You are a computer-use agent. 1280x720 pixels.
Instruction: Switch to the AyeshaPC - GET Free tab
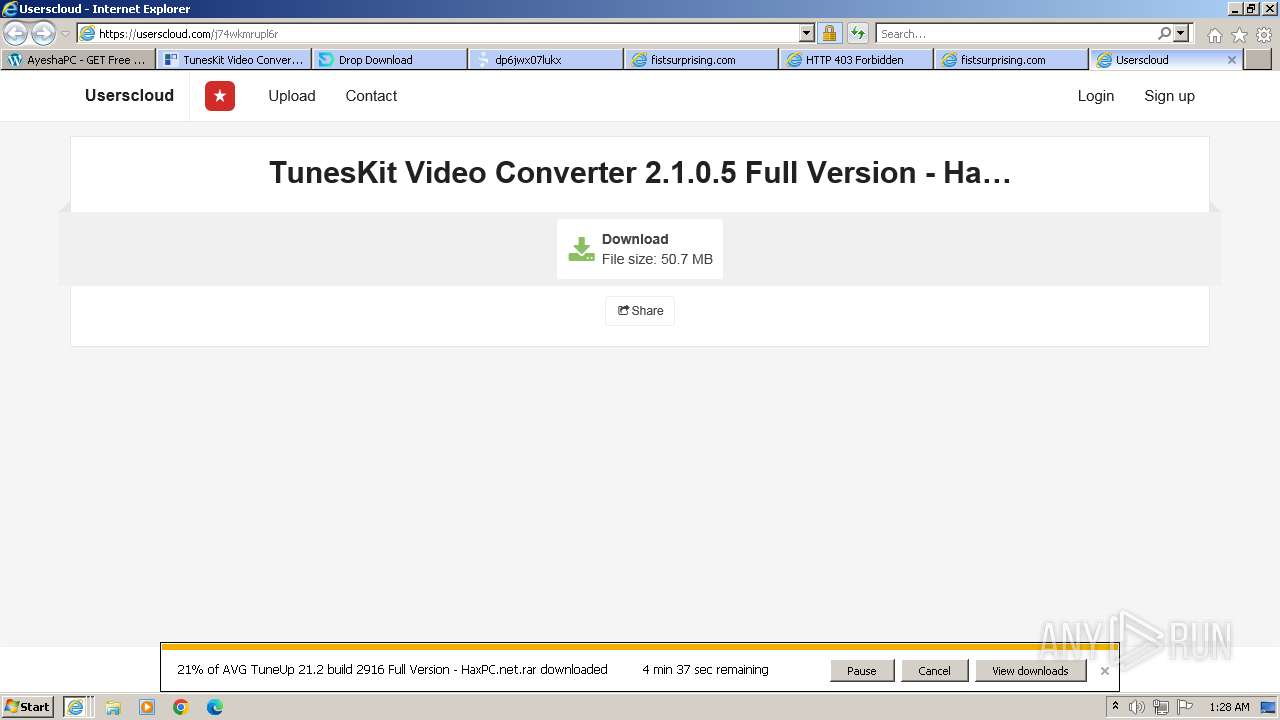point(78,60)
